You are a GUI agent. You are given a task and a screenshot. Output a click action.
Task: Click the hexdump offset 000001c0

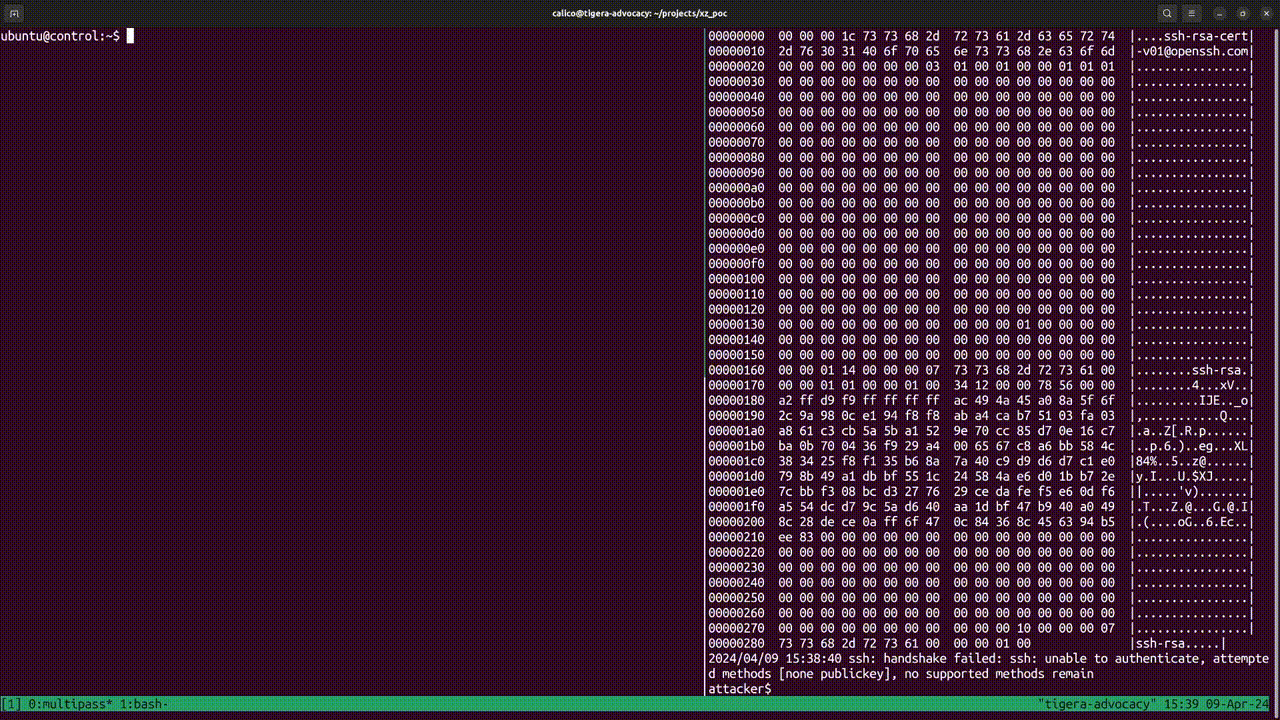point(736,461)
